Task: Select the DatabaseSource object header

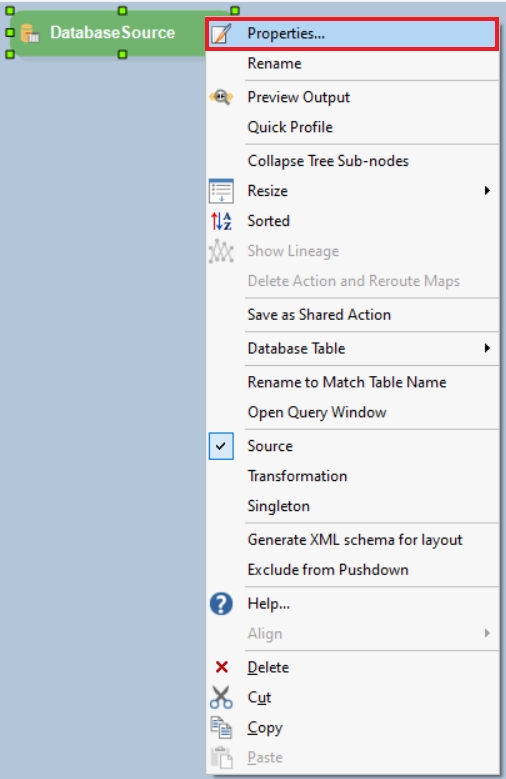Action: pos(112,33)
